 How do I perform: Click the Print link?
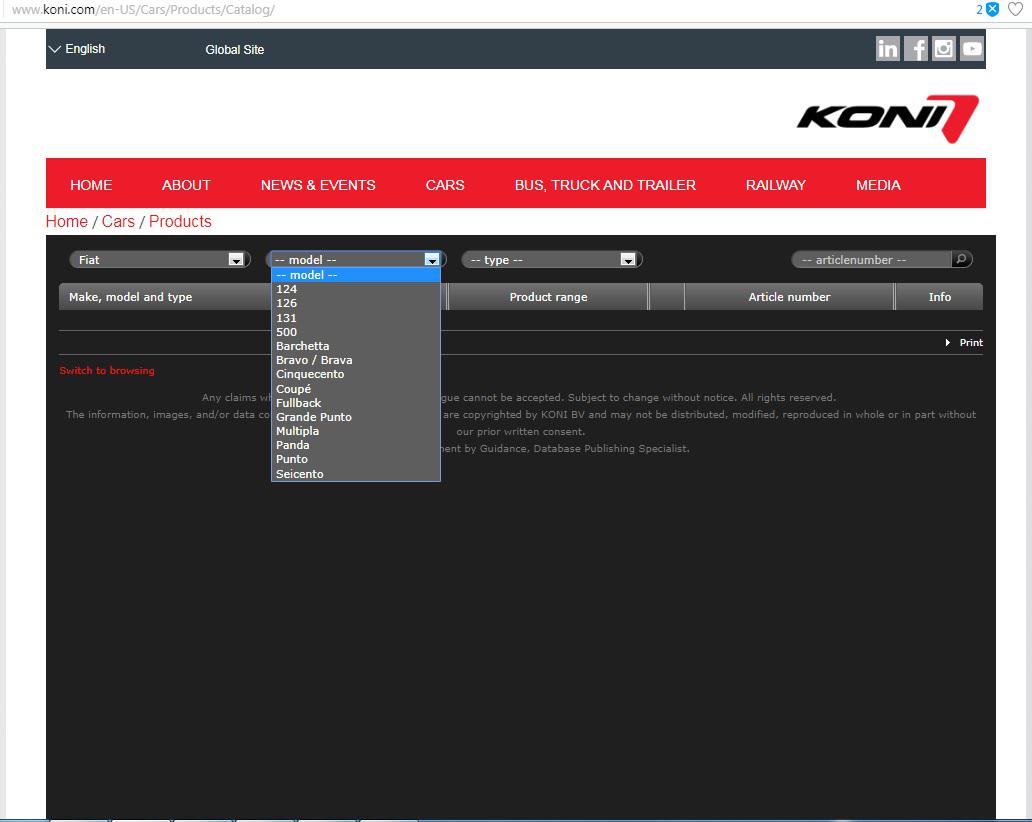coord(971,342)
